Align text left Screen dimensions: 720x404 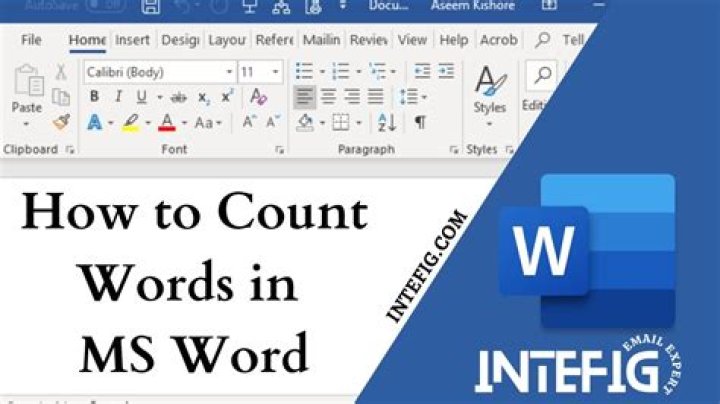(304, 96)
